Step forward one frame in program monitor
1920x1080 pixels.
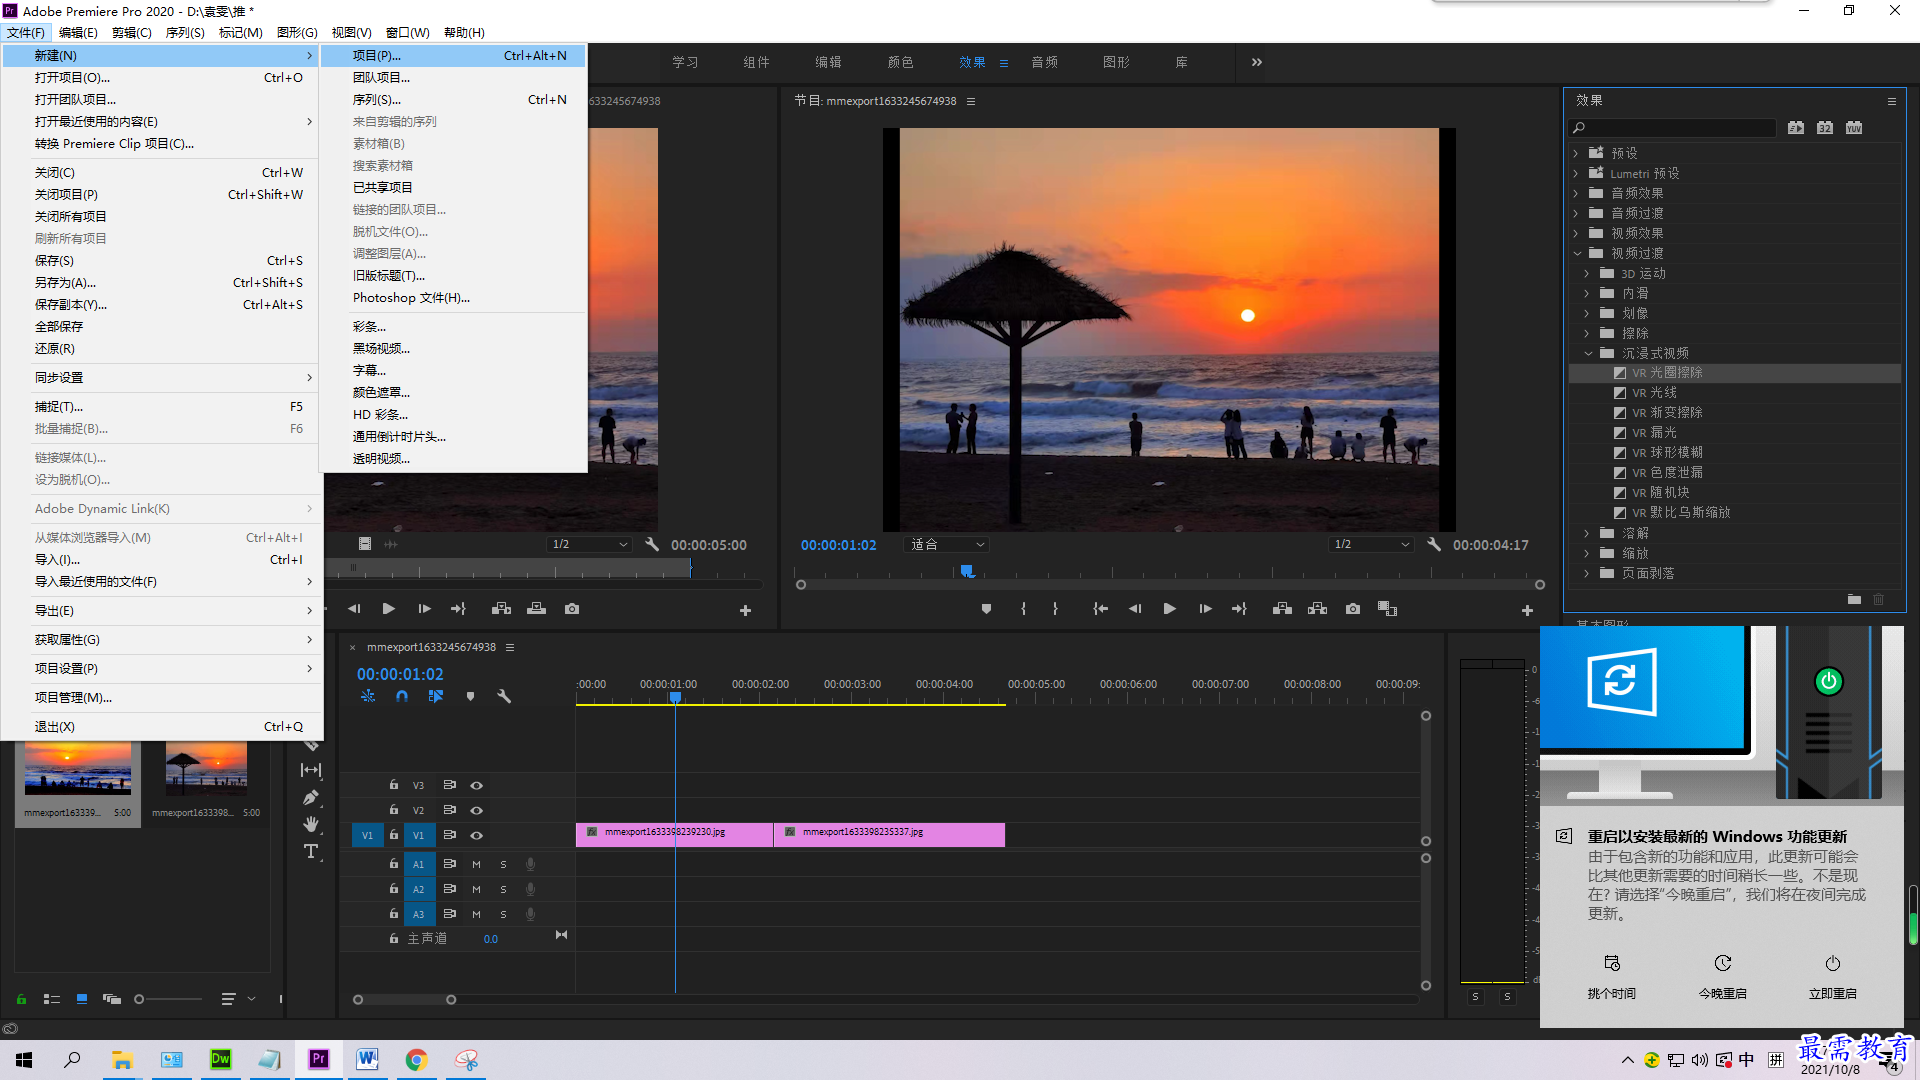pos(1205,609)
